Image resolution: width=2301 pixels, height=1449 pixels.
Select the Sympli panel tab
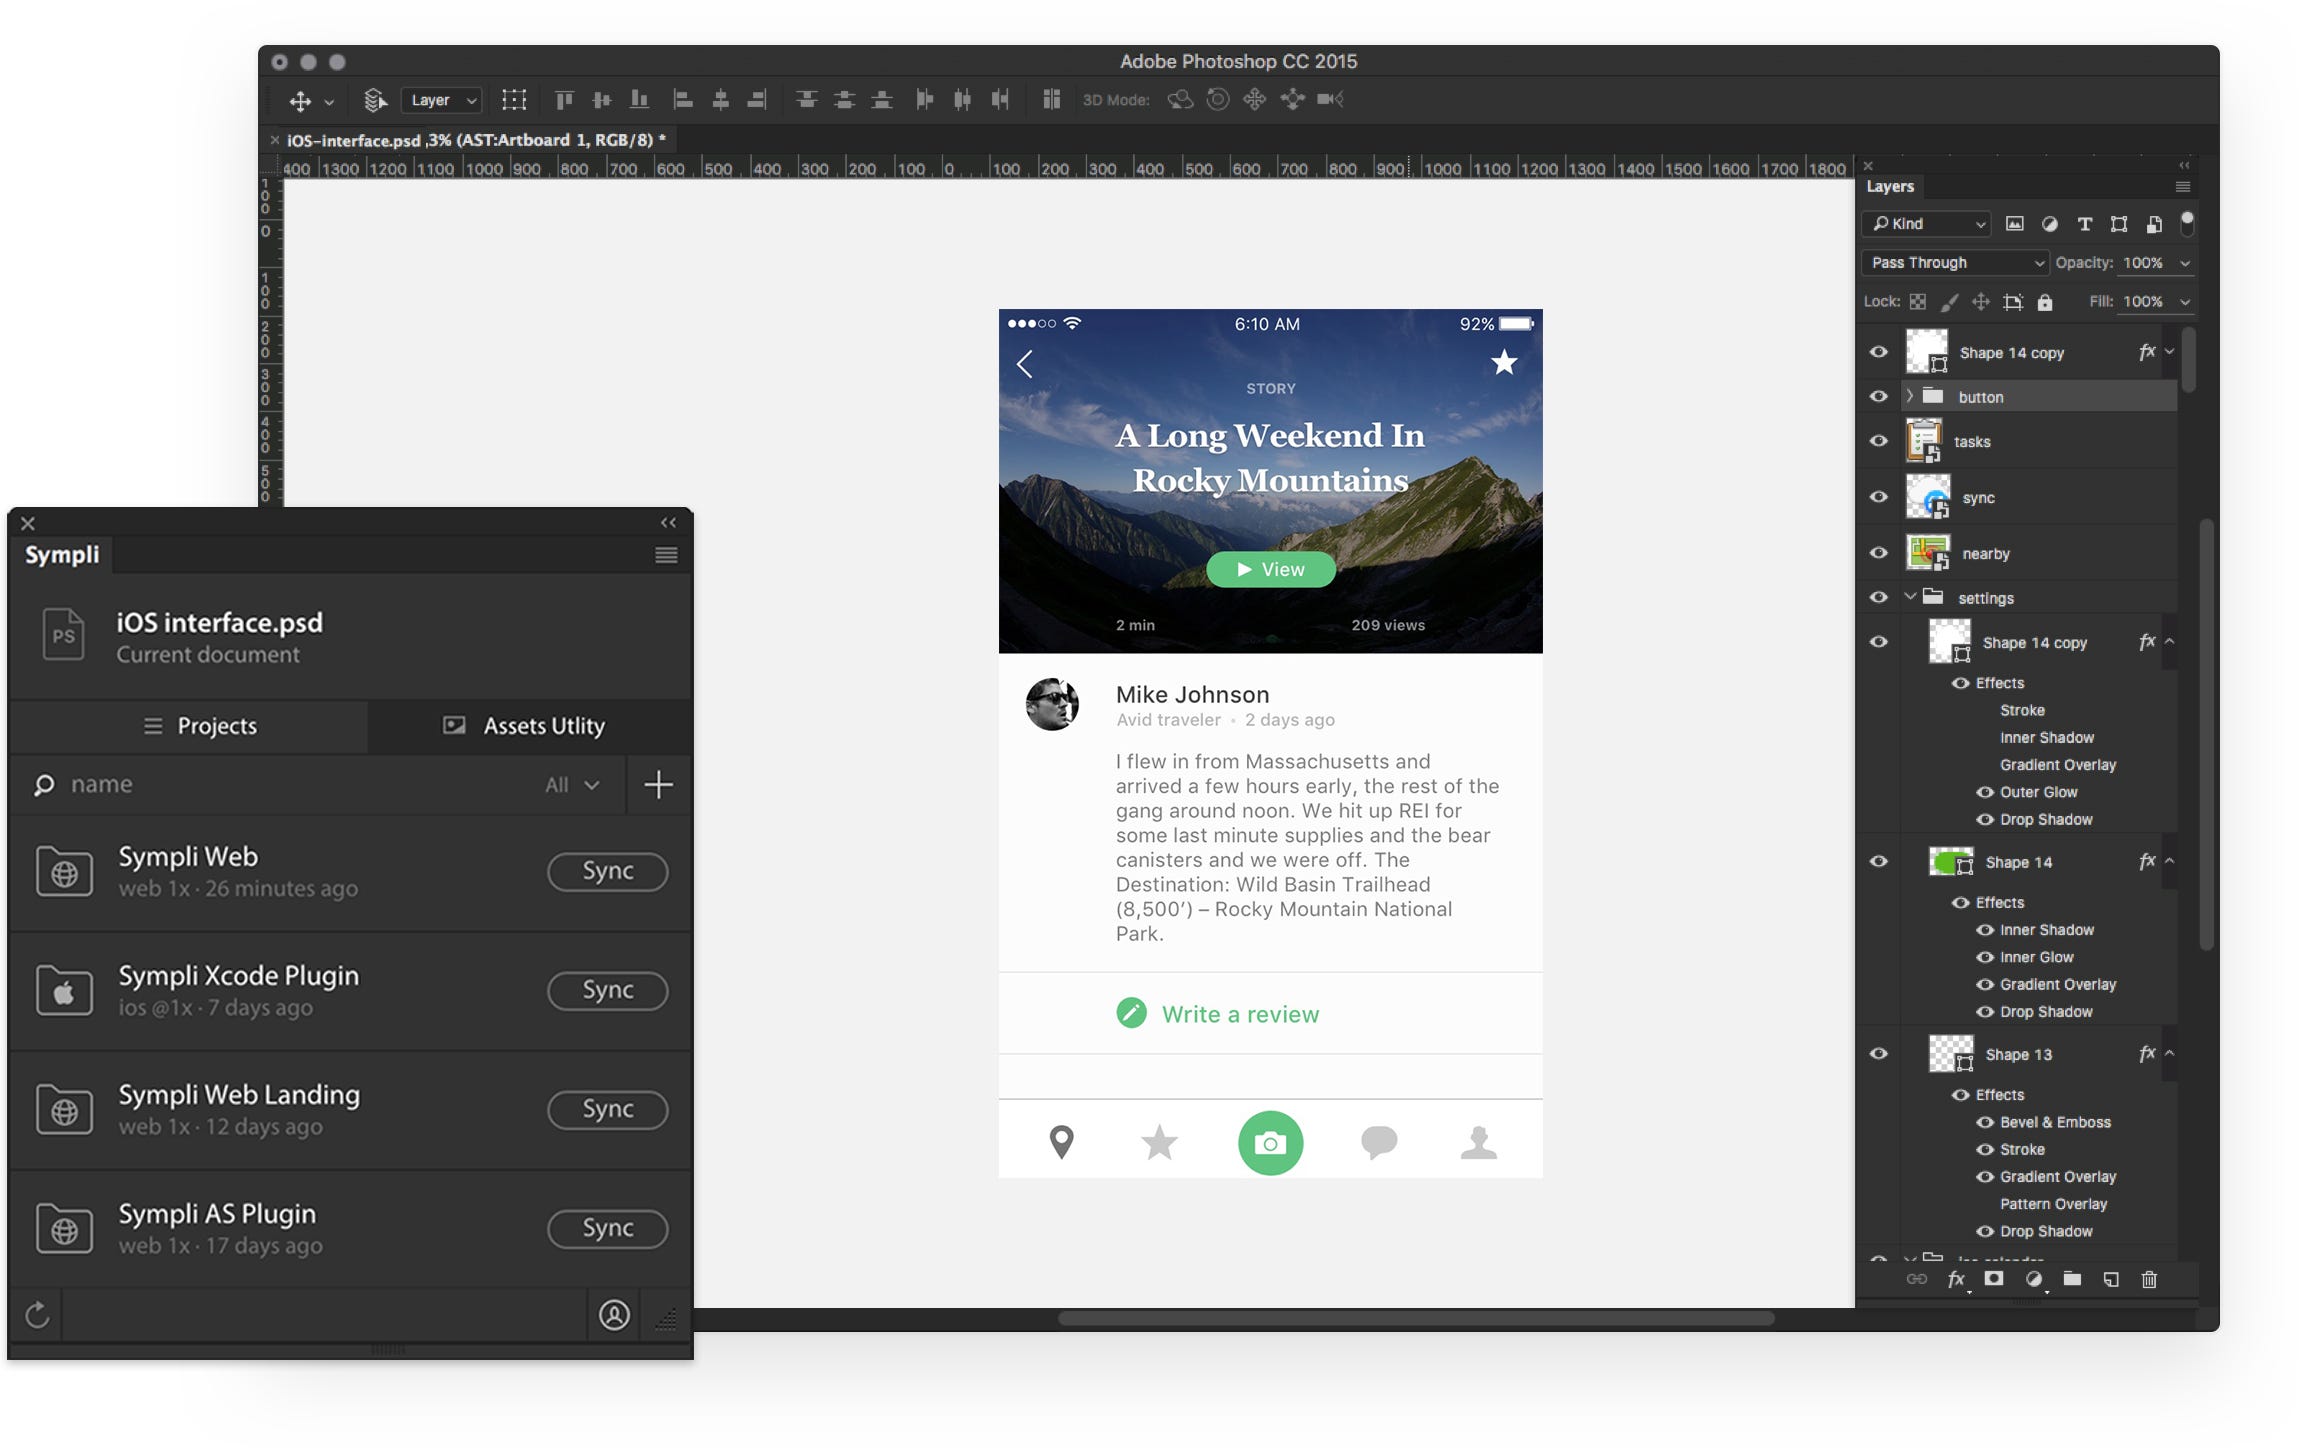point(62,555)
